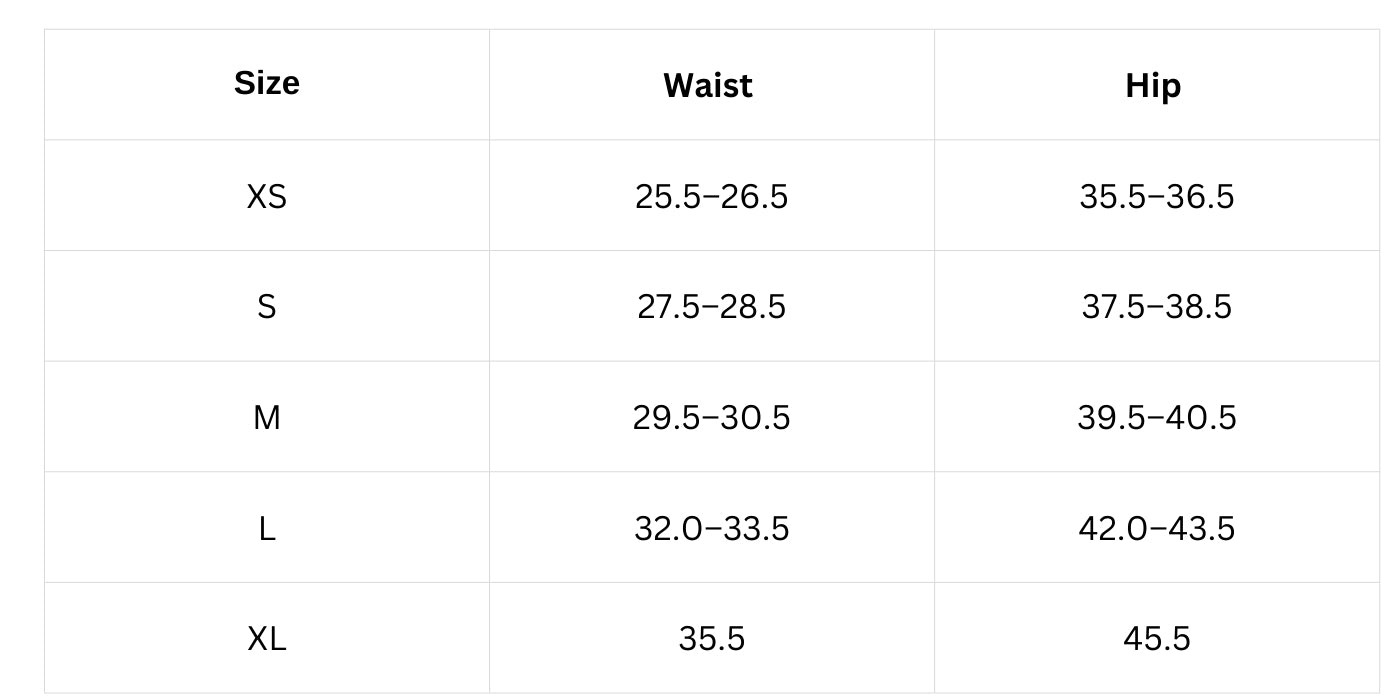Click hip value 42.0–43.5
The width and height of the screenshot is (1400, 700).
coord(1156,528)
